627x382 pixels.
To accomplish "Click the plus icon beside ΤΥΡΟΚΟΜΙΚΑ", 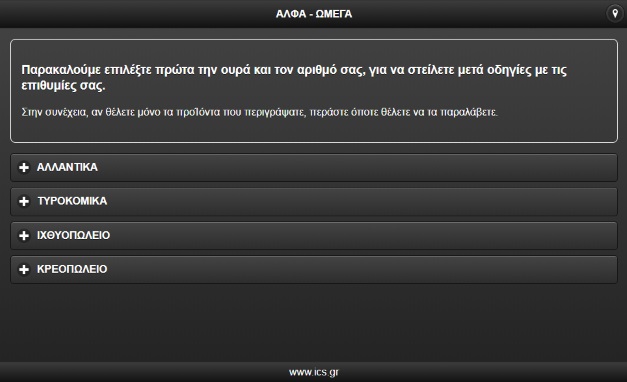I will [x=24, y=201].
